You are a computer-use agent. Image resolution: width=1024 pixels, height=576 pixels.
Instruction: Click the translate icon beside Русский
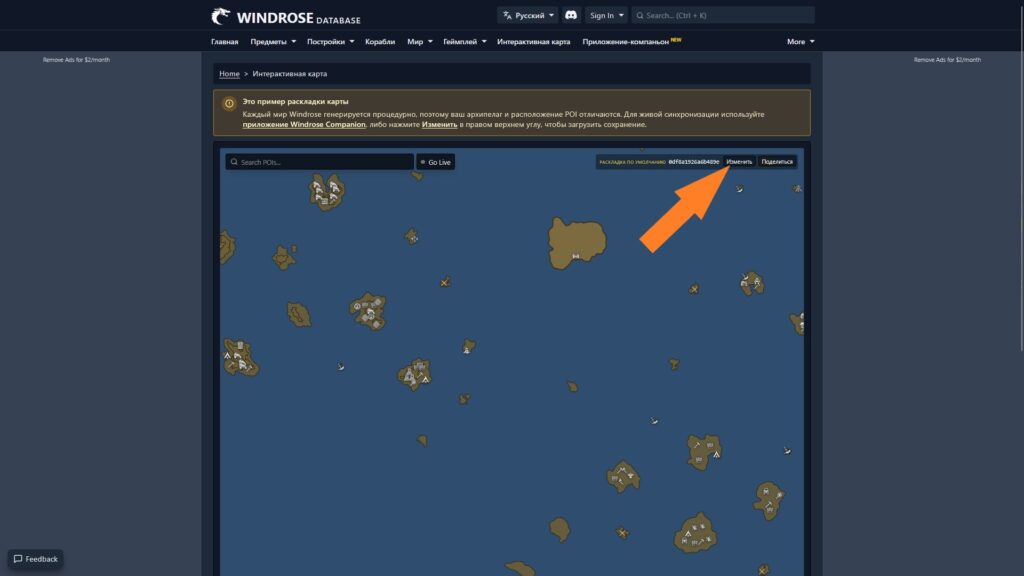tap(507, 15)
